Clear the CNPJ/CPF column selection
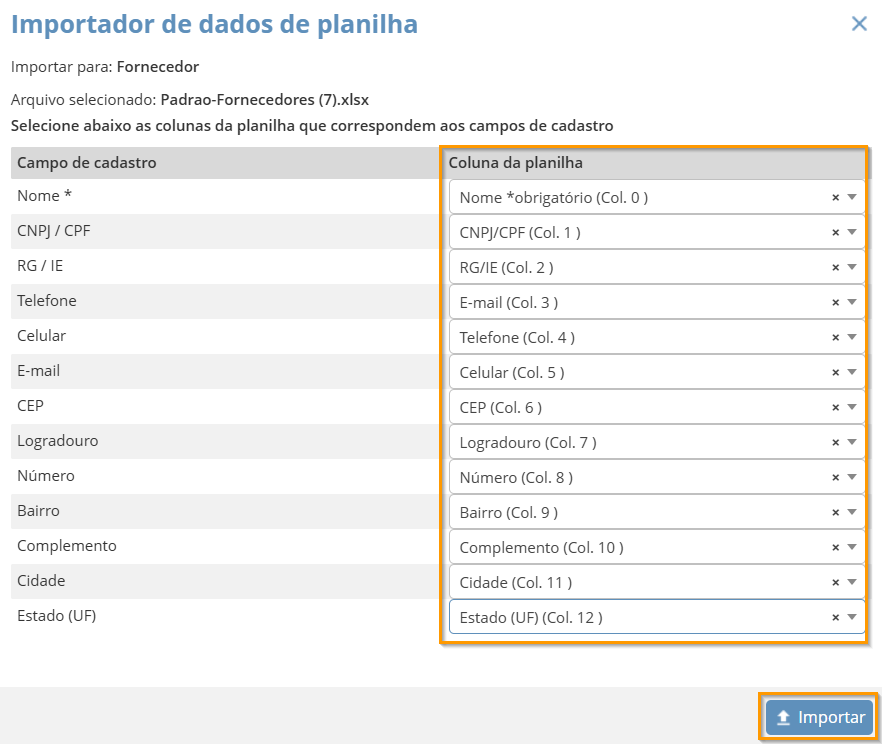 [x=835, y=233]
